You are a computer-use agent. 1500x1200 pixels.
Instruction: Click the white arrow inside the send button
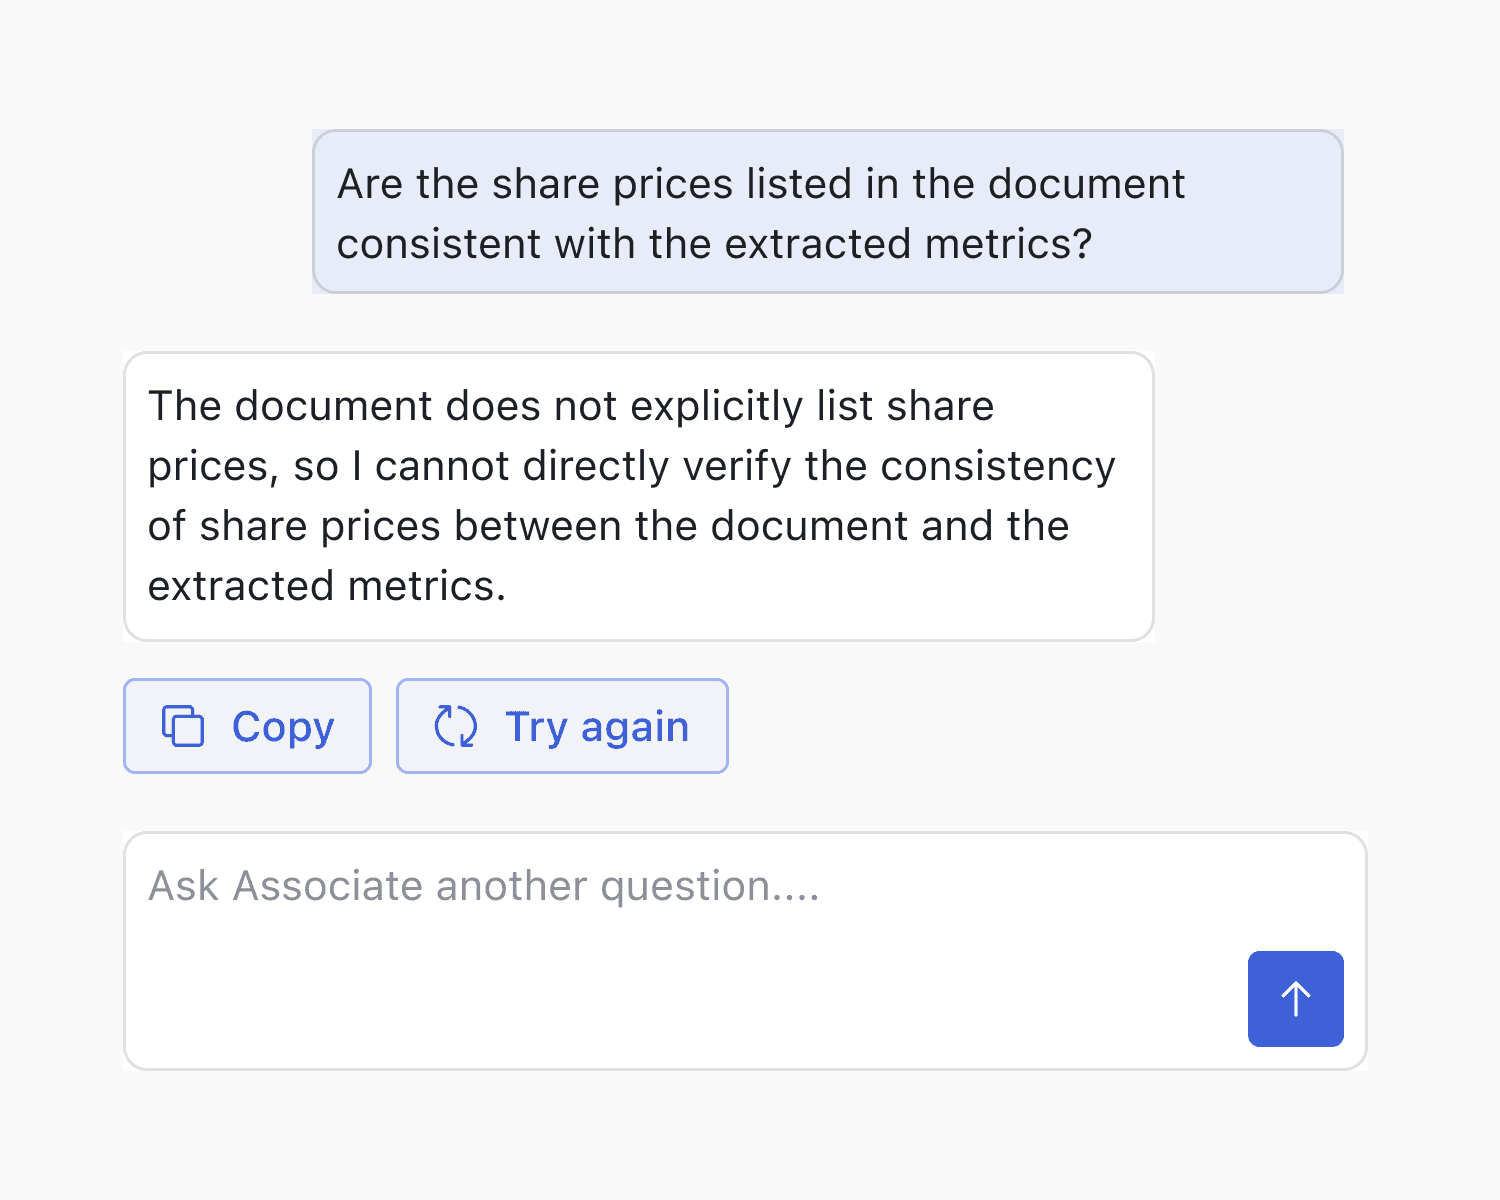[1295, 998]
